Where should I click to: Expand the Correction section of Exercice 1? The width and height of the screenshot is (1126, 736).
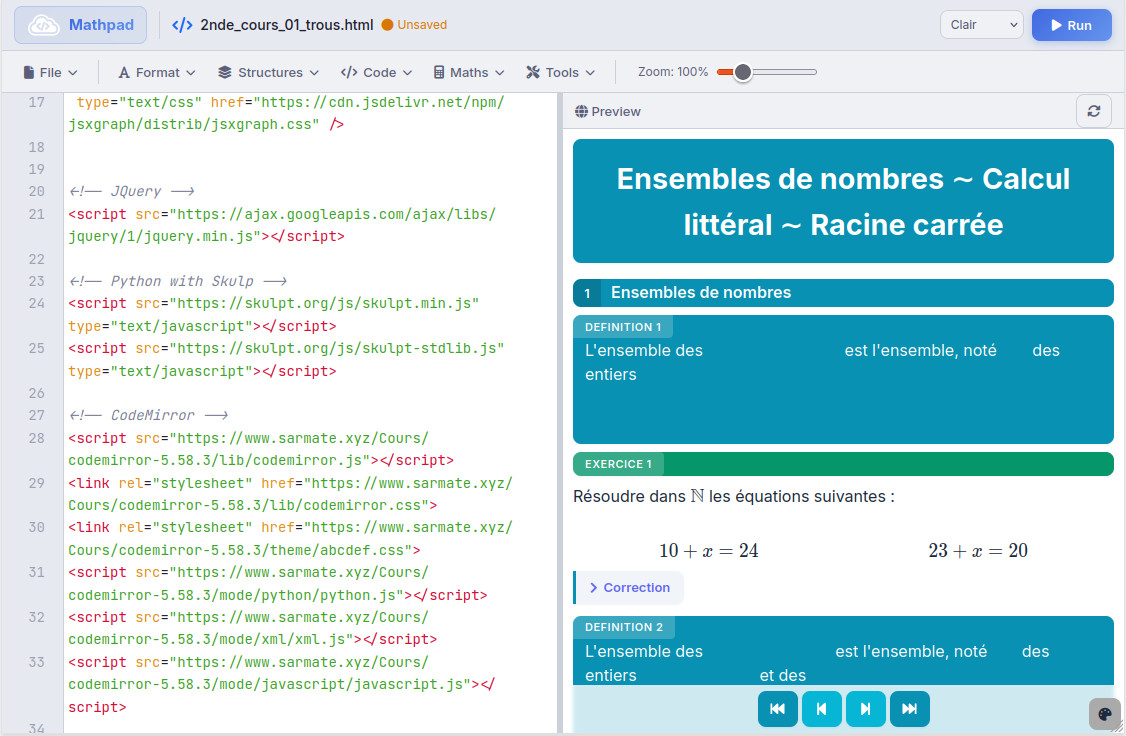tap(628, 588)
